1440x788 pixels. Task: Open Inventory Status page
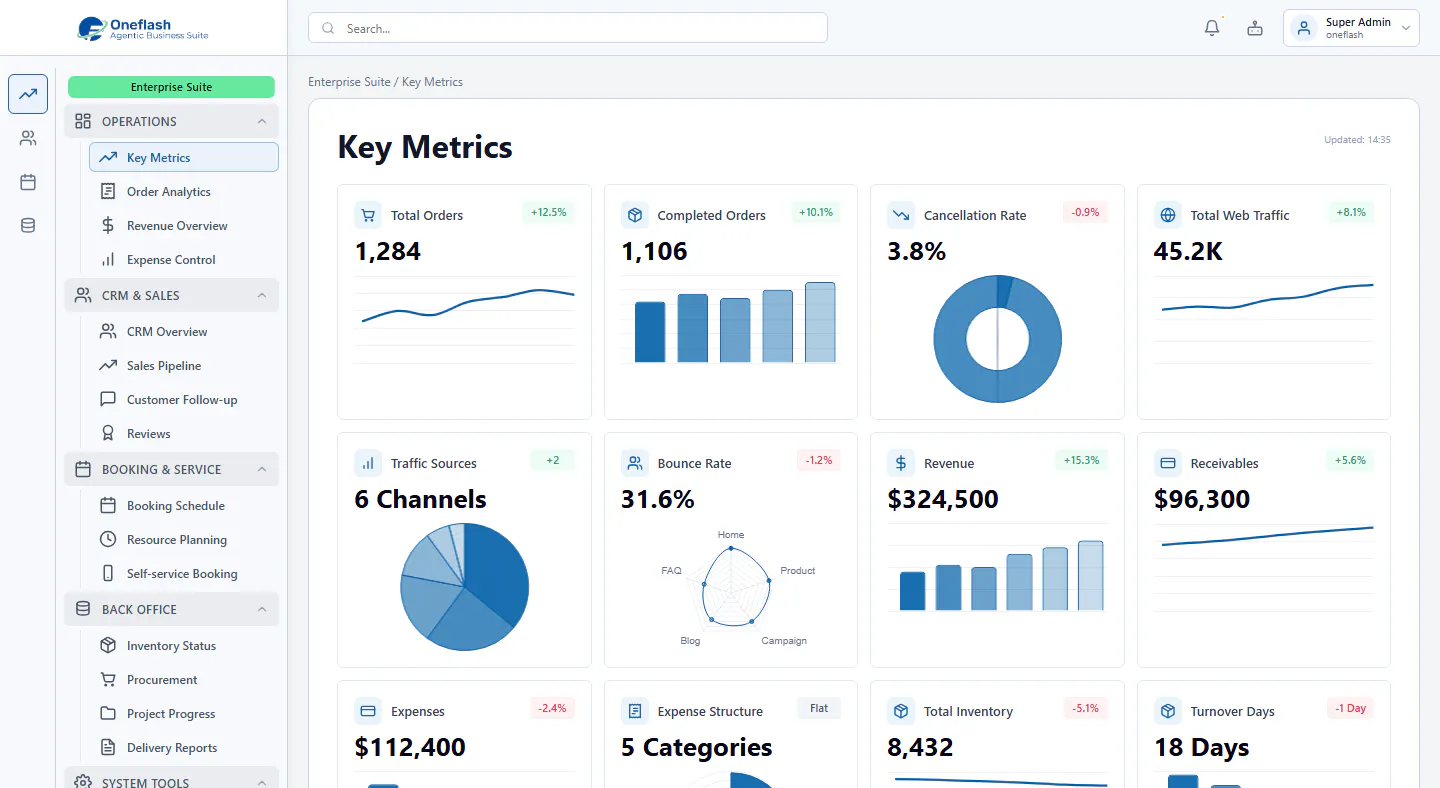(x=184, y=645)
